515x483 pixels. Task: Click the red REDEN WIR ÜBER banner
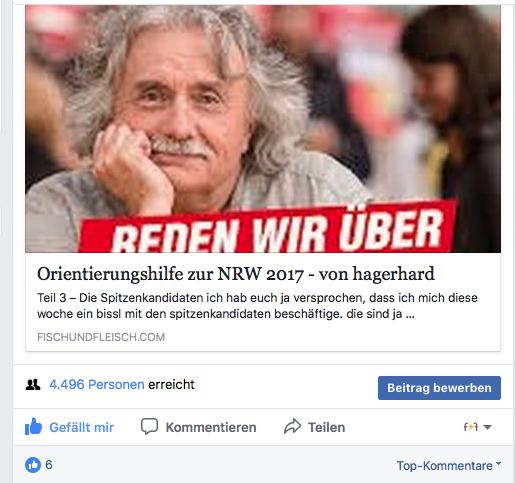(267, 227)
